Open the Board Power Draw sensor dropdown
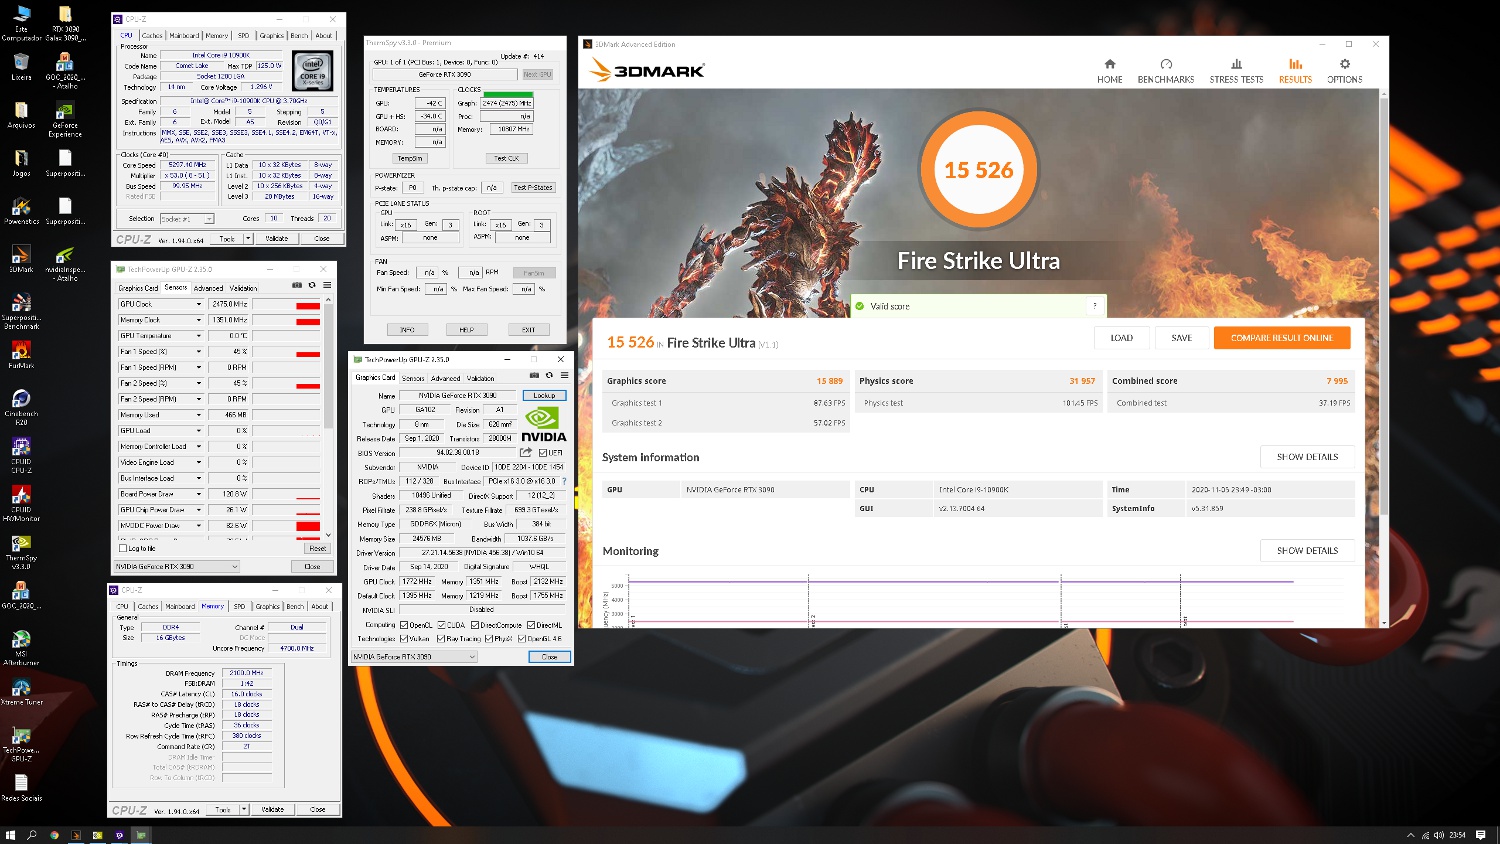The image size is (1500, 844). click(199, 494)
